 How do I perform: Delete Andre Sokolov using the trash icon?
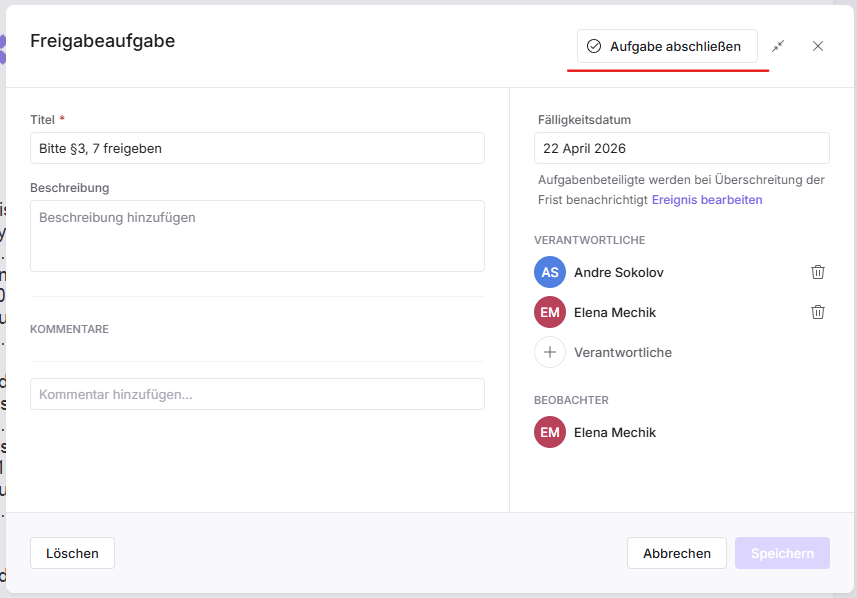tap(818, 272)
